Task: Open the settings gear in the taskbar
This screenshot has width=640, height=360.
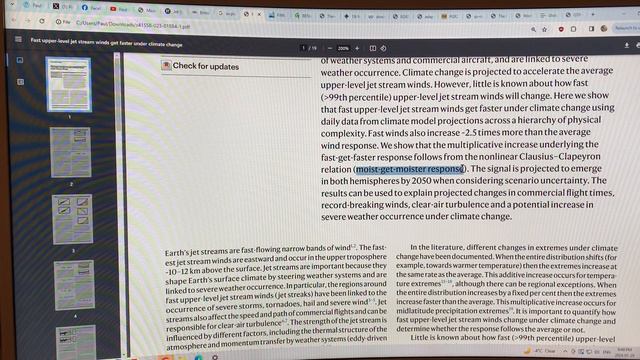Action: pyautogui.click(x=215, y=357)
